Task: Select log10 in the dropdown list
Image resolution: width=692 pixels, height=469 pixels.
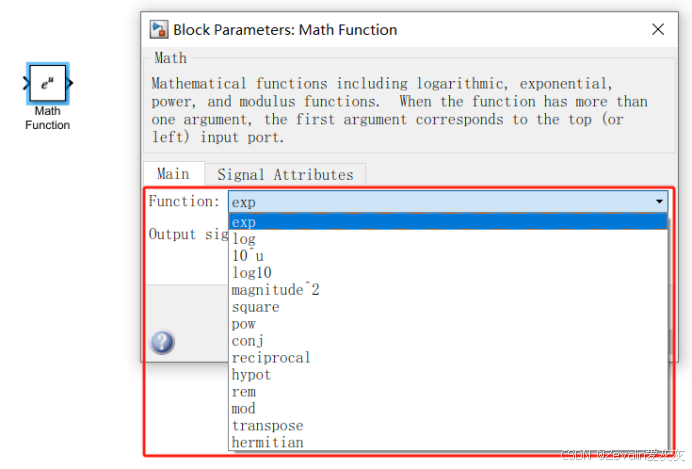Action: [251, 273]
